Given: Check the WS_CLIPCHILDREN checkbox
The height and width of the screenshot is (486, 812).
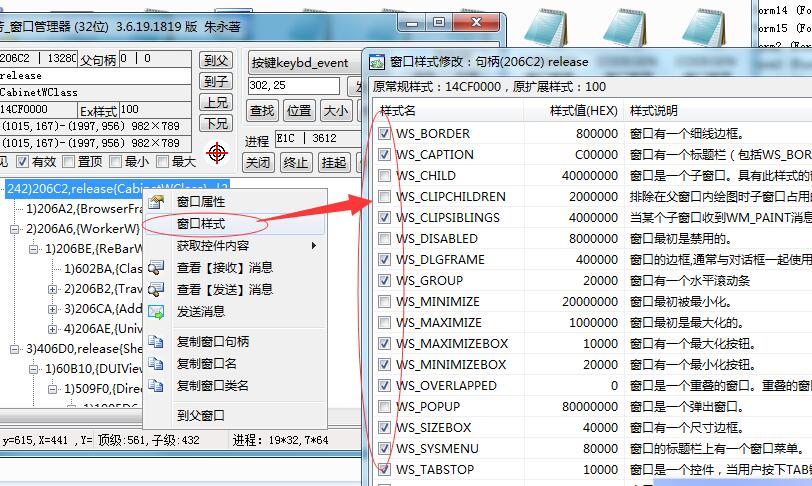Looking at the screenshot, I should (x=384, y=196).
